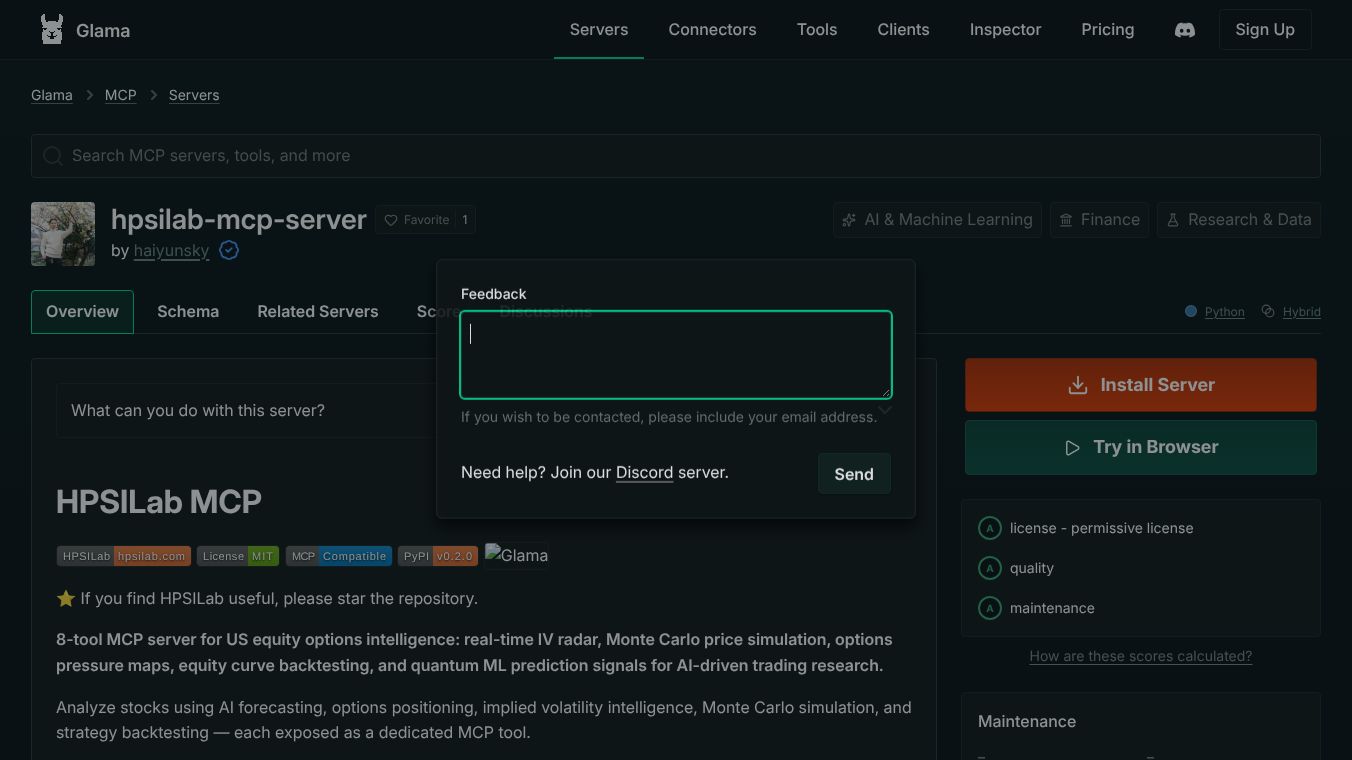1352x760 pixels.
Task: Click the Install Server button
Action: pos(1141,385)
